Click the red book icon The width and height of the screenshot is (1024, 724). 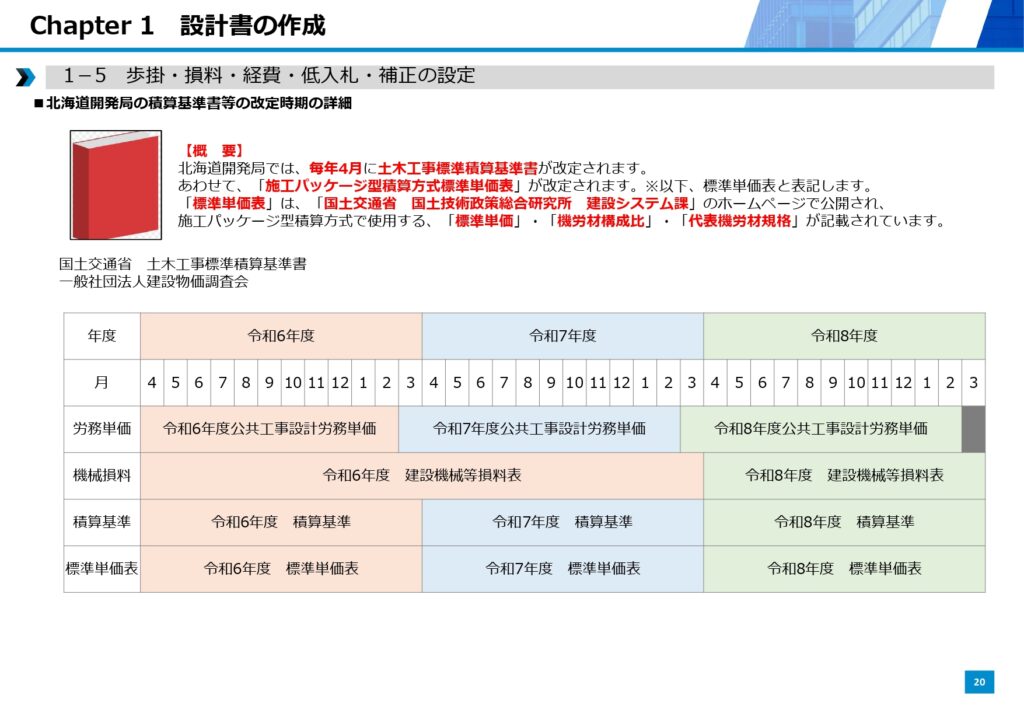[x=115, y=186]
